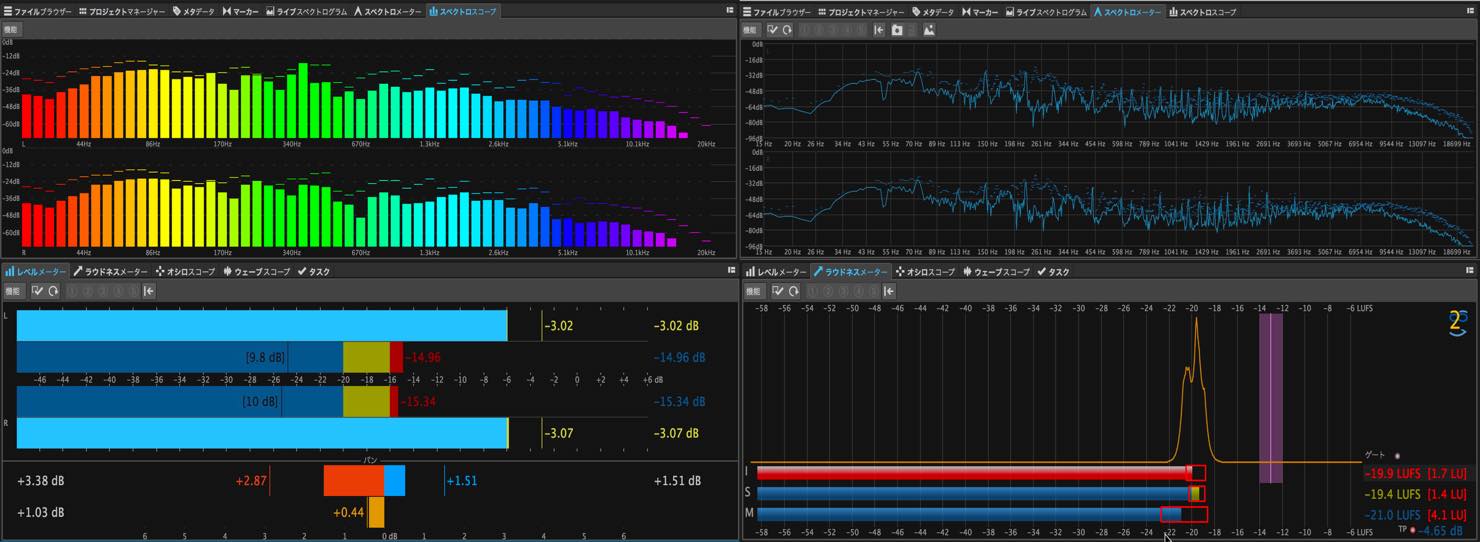The image size is (1480, 542).
Task: Switch to マーカー tab in the upper-left panel
Action: pos(240,11)
